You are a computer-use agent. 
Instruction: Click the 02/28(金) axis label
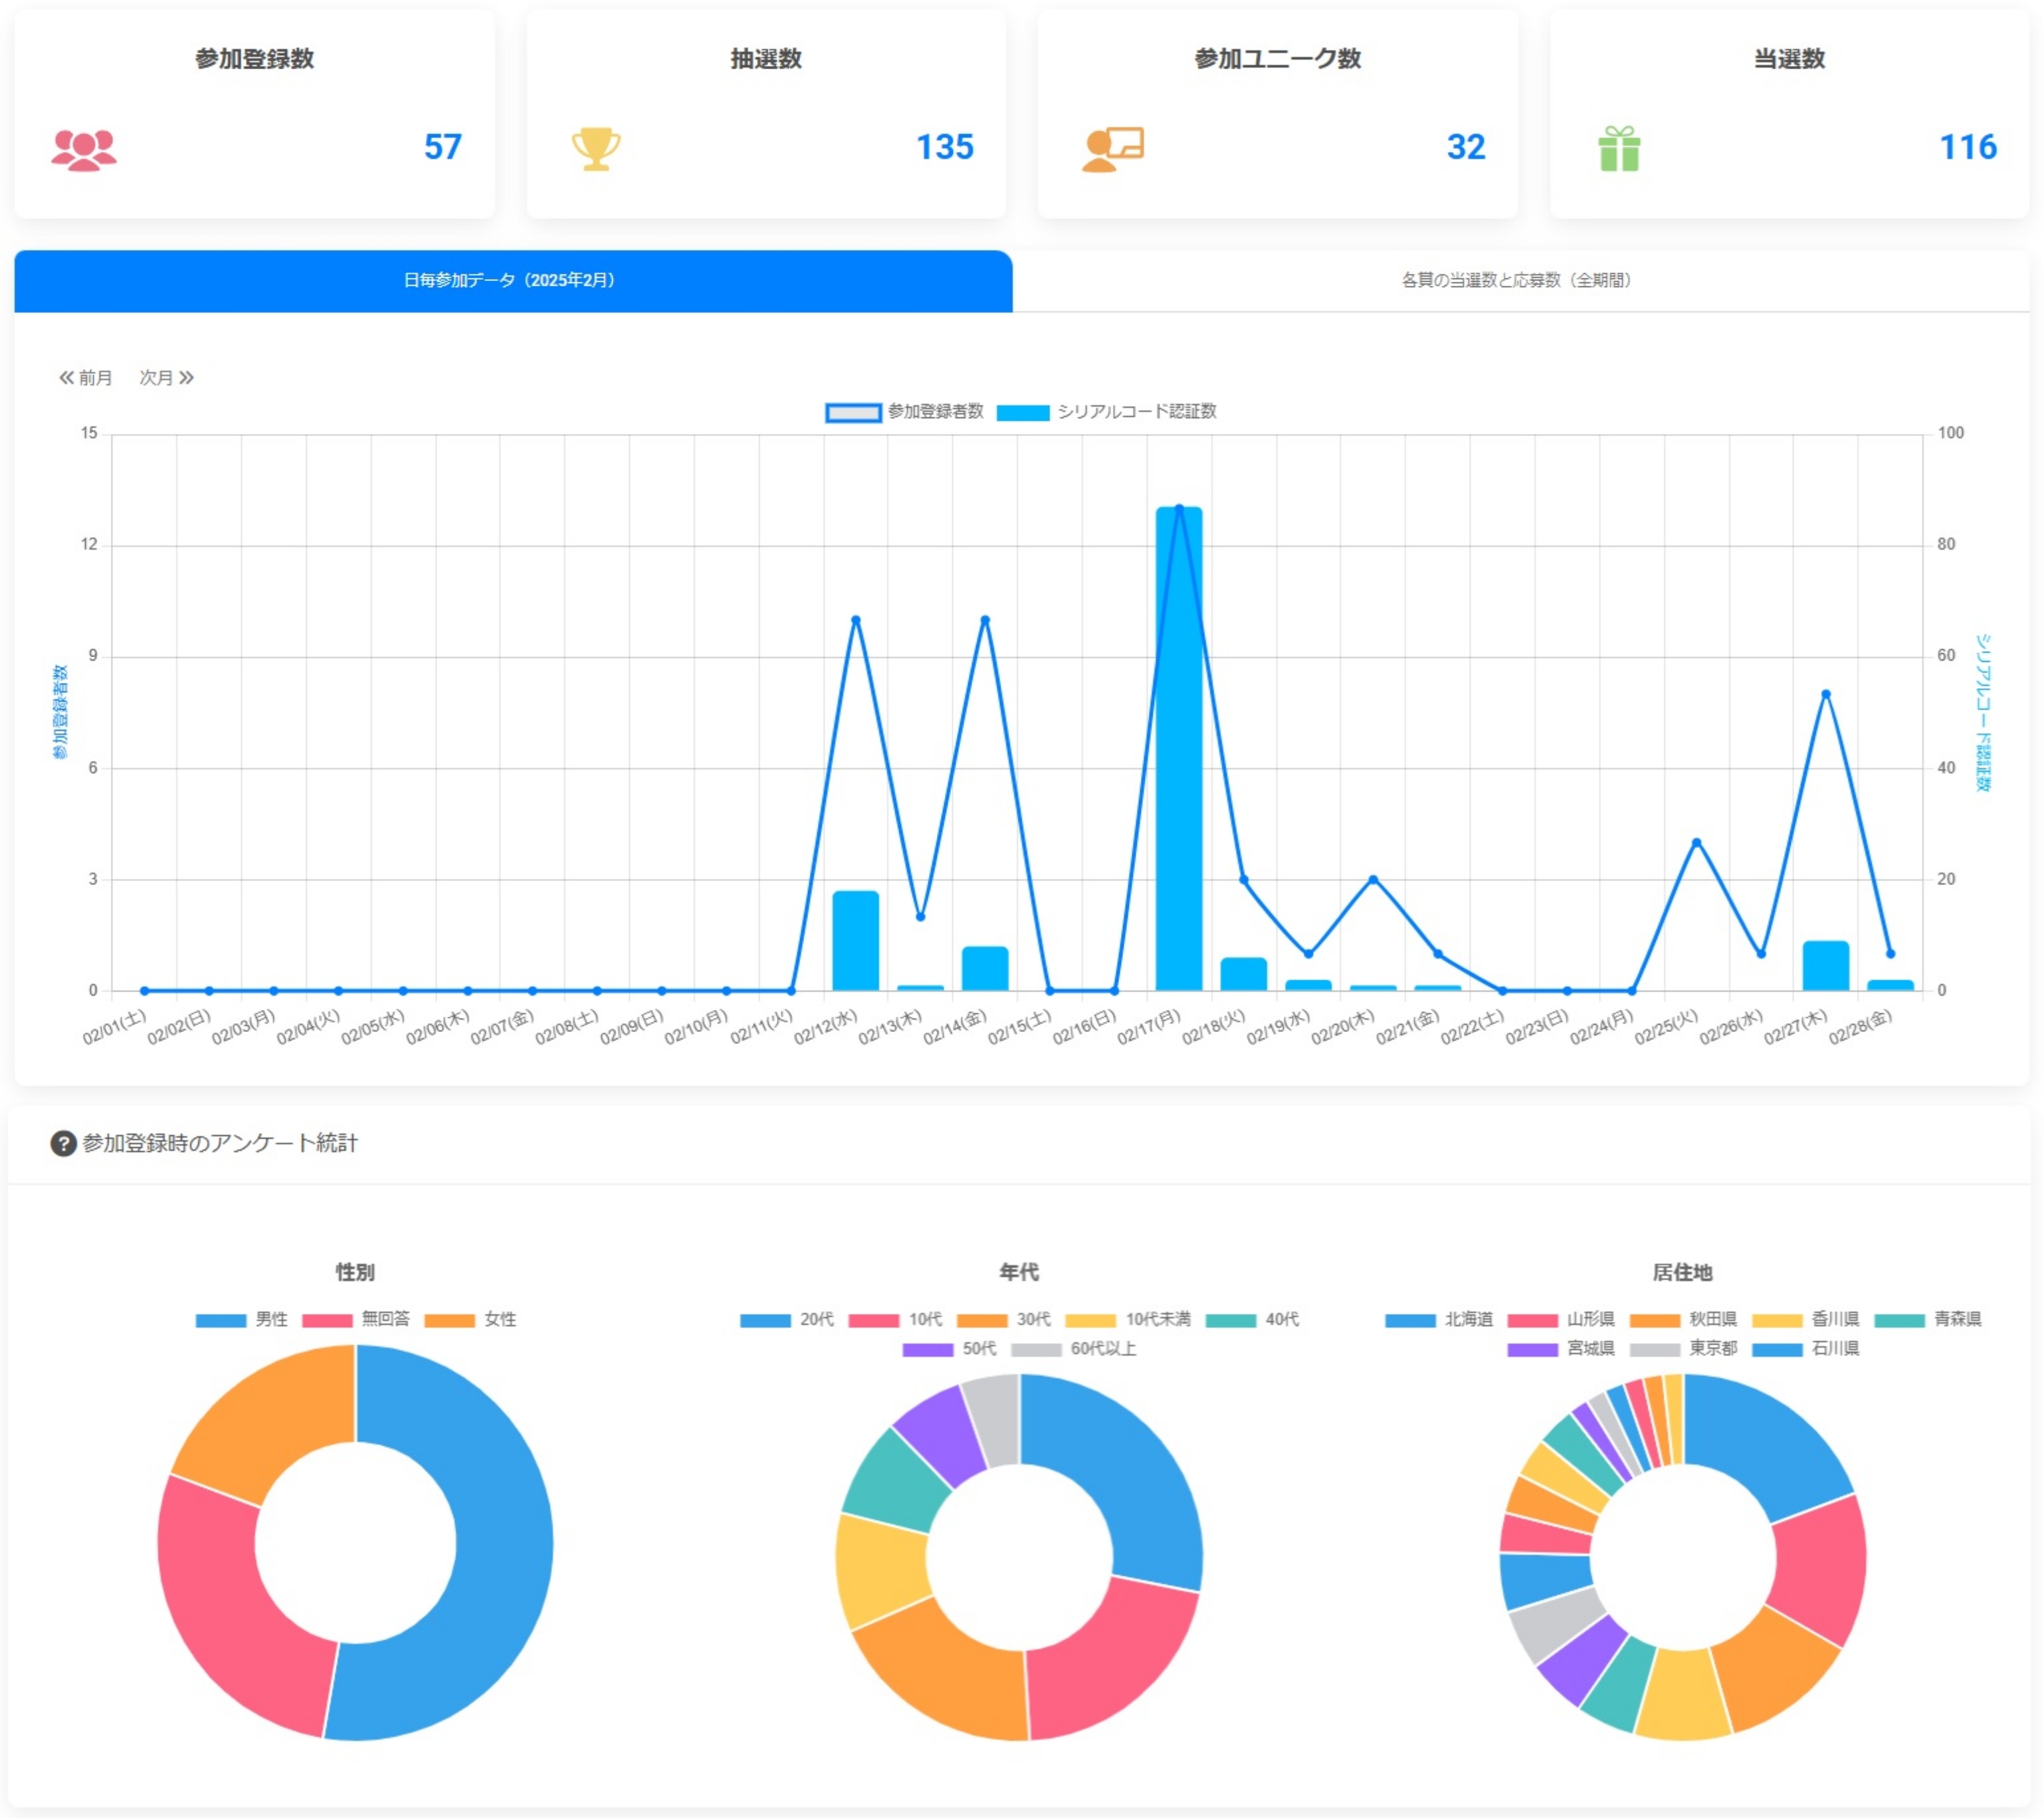(x=1861, y=1027)
